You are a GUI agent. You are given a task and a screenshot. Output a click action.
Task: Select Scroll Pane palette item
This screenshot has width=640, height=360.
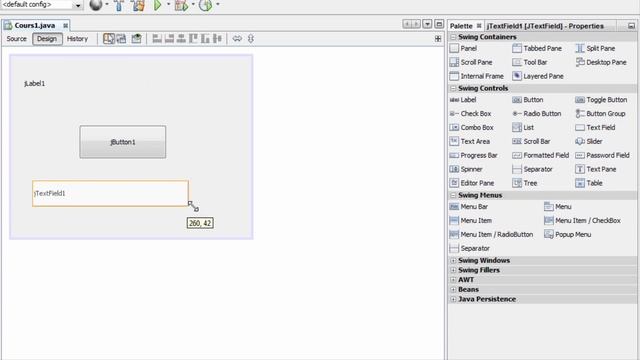coord(471,62)
